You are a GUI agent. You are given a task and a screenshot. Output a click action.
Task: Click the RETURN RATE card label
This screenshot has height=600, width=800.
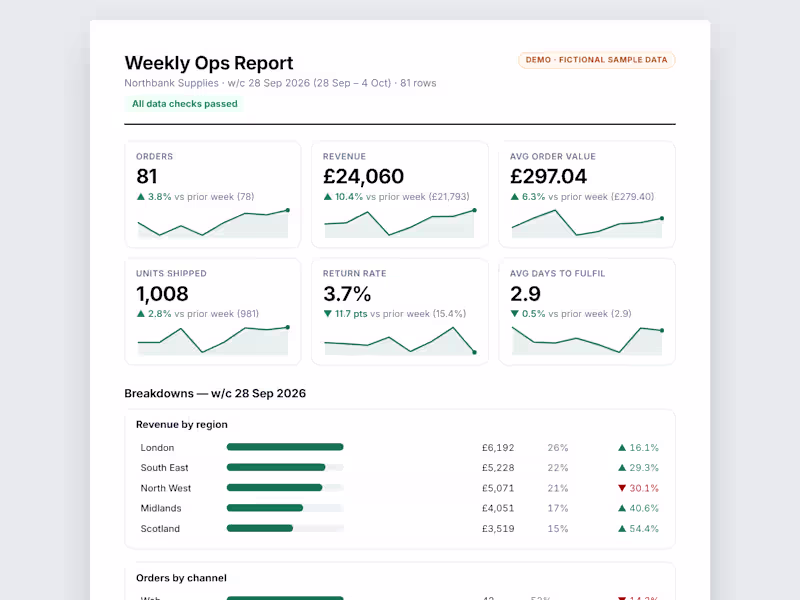355,273
